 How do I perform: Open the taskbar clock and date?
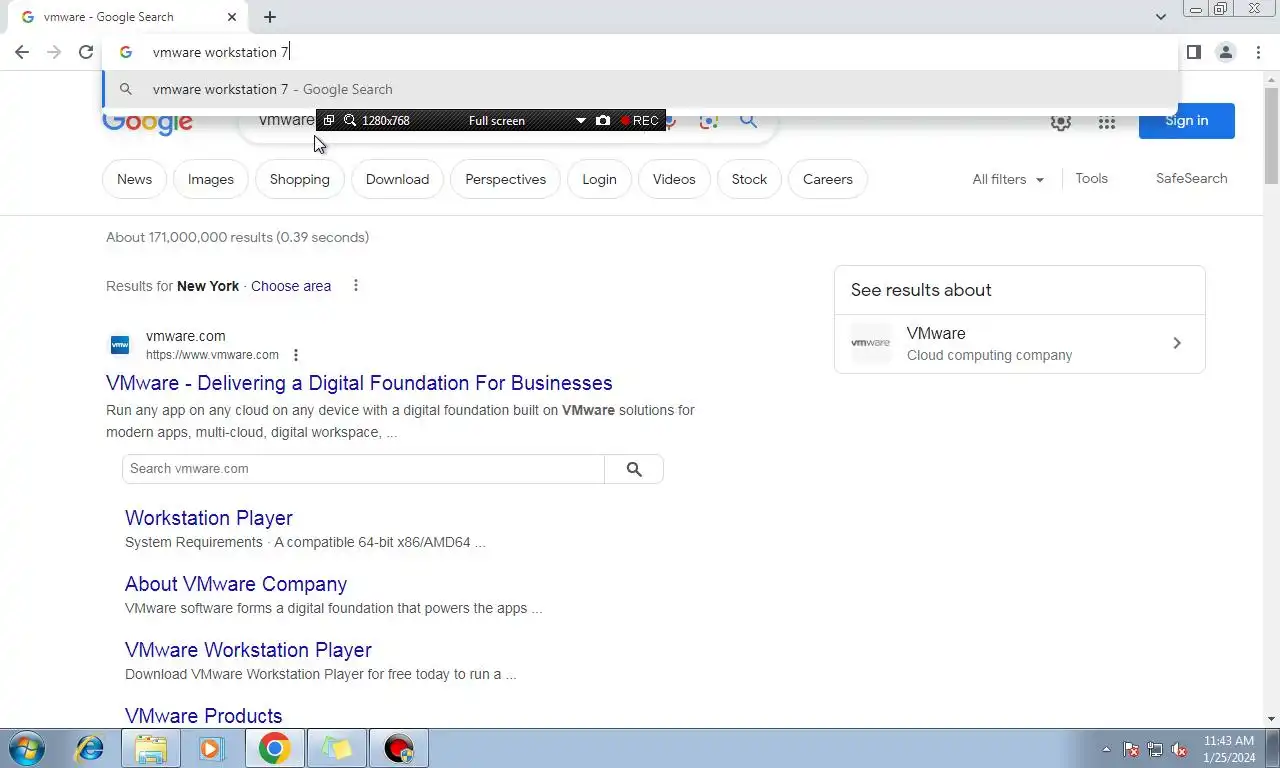tap(1228, 748)
